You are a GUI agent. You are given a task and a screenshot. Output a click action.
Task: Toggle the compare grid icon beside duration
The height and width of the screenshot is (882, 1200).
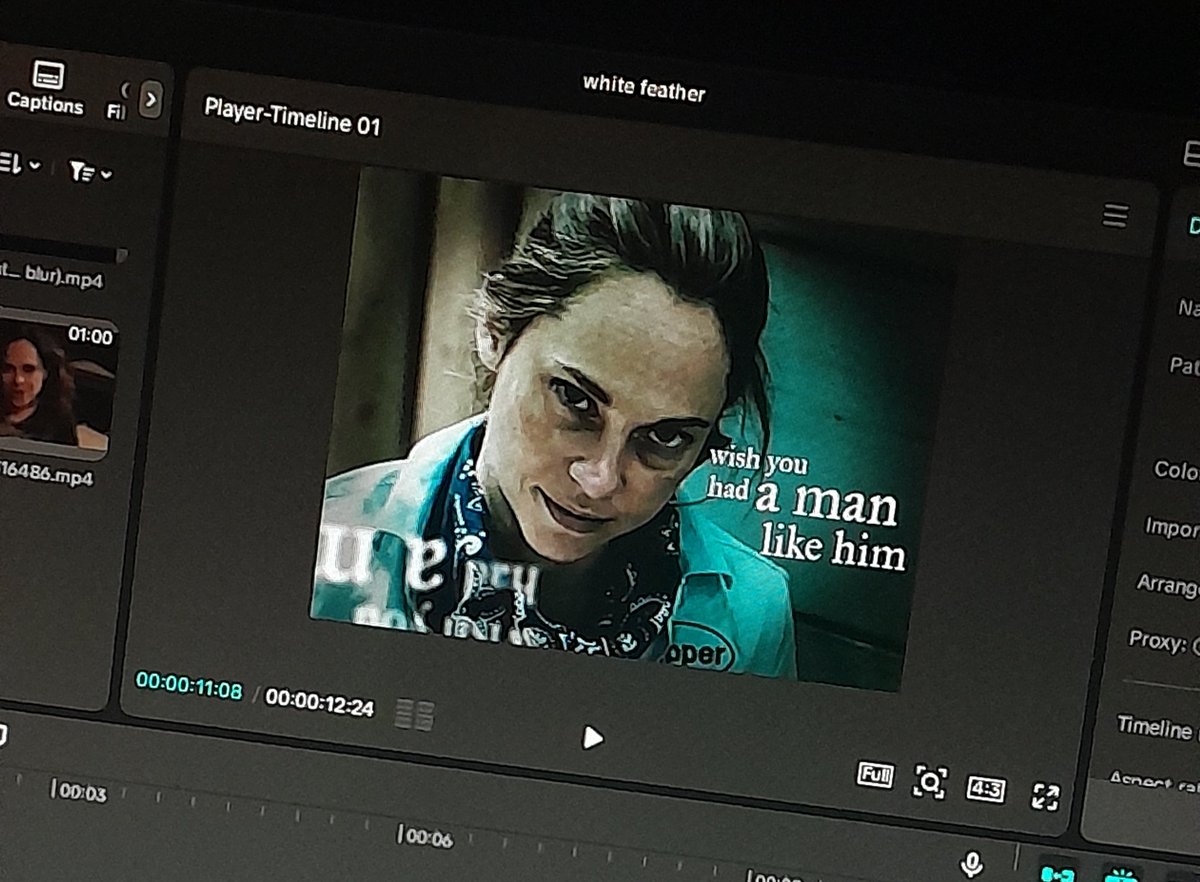415,714
